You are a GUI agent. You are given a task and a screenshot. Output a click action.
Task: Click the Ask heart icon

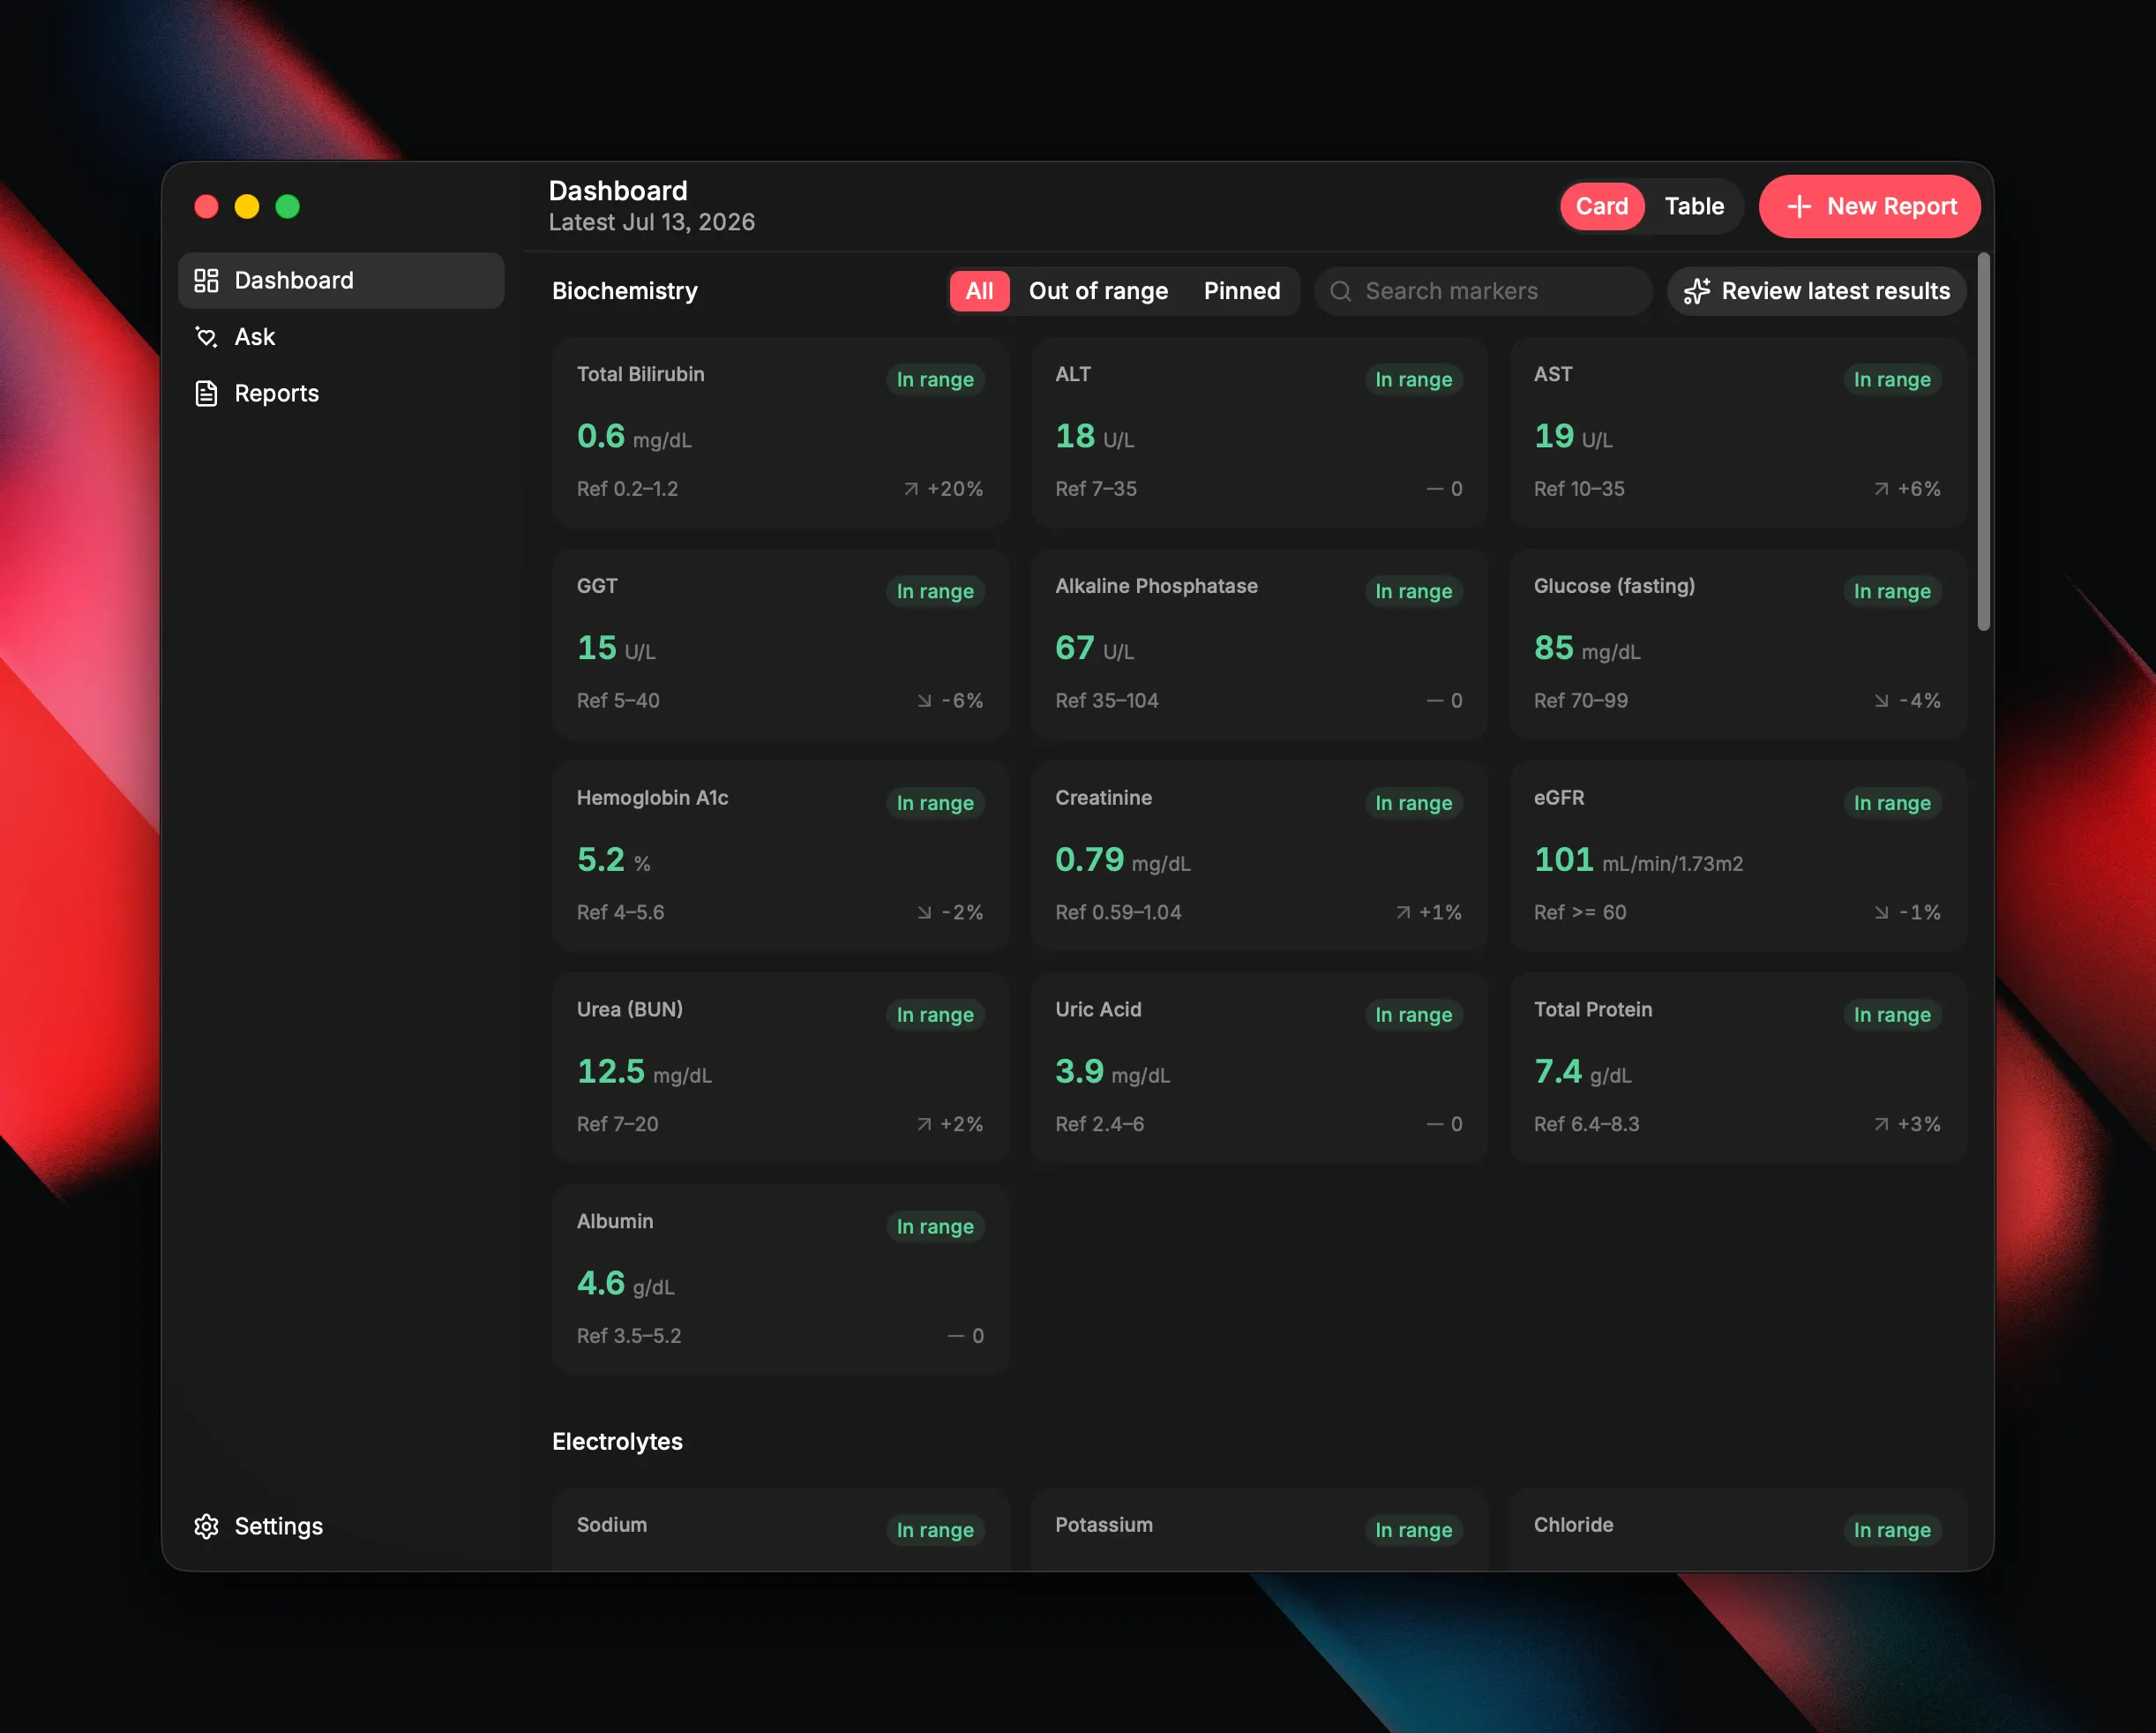(206, 337)
